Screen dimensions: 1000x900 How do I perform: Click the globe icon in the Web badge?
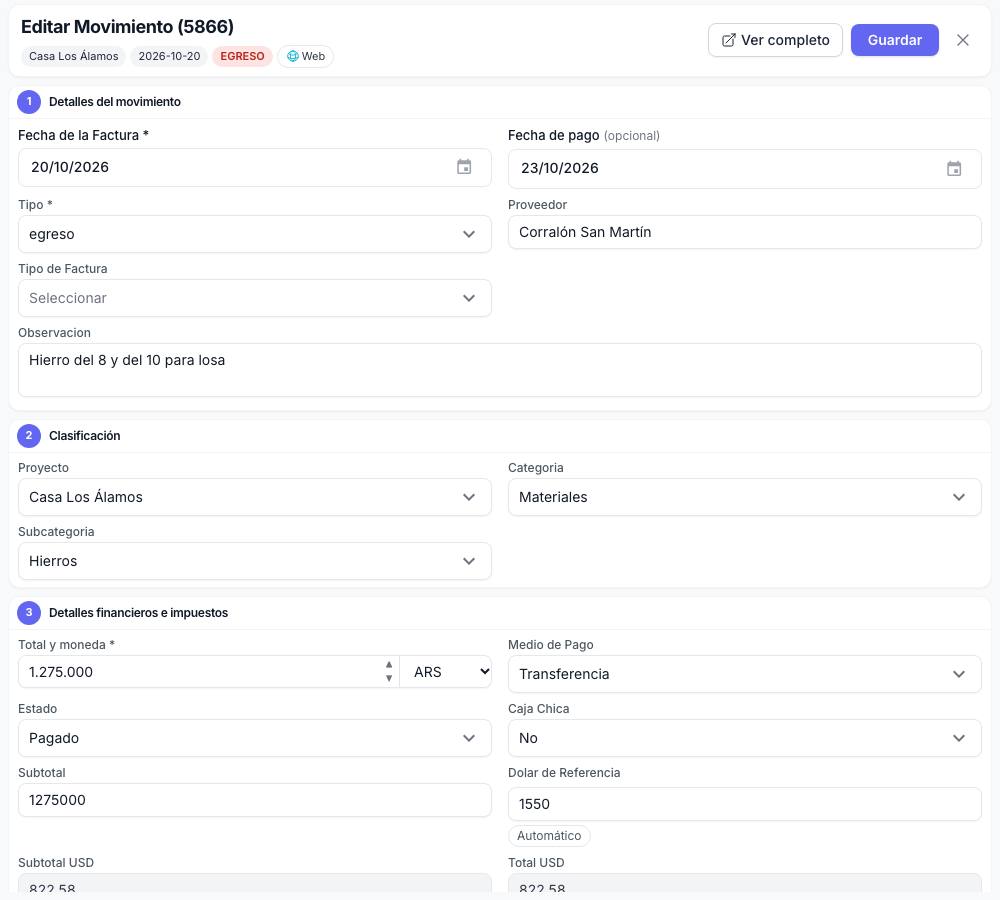[x=293, y=56]
